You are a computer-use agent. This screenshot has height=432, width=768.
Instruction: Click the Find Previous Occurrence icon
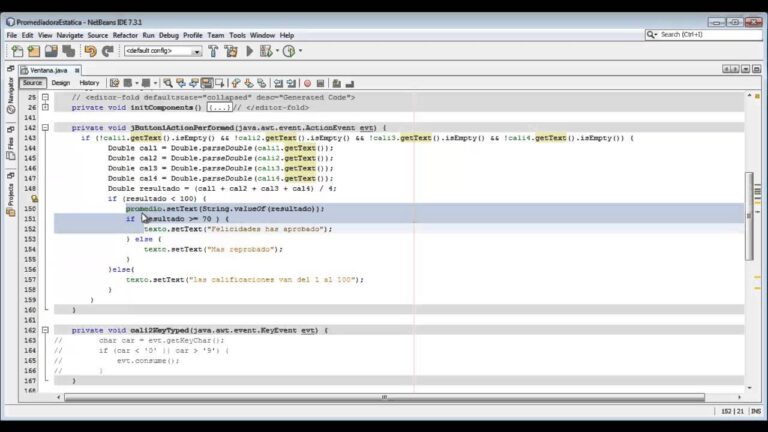coord(181,83)
